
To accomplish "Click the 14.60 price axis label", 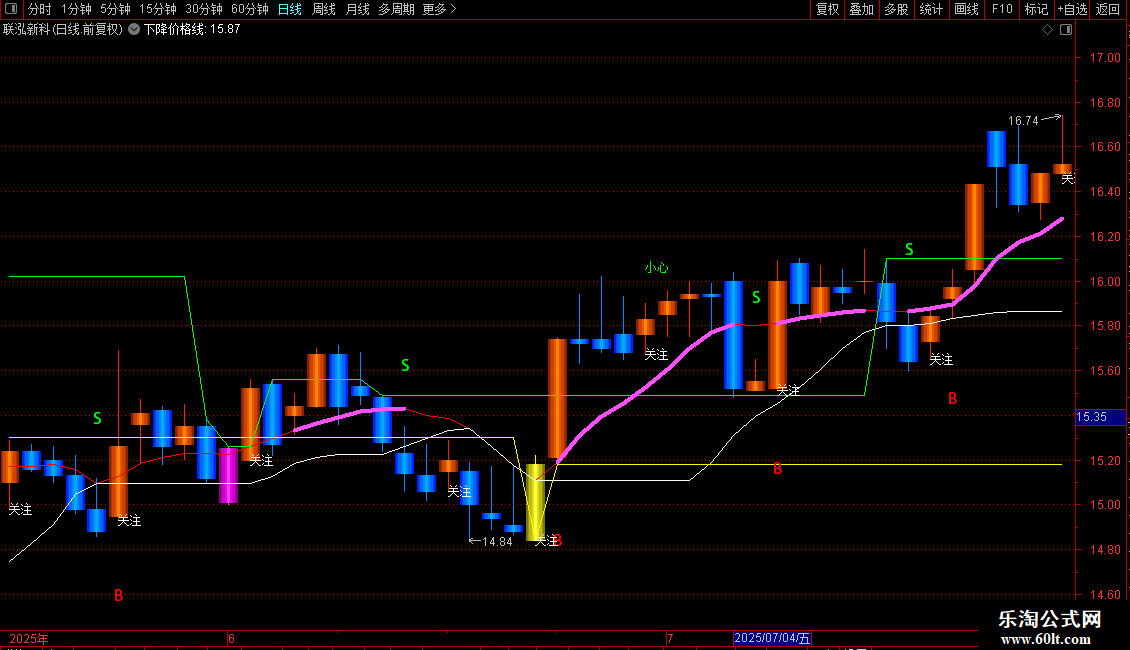I will 1105,595.
